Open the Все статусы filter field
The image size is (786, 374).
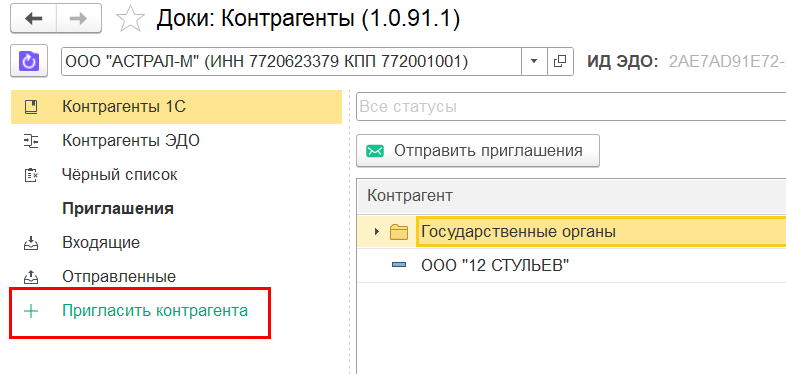(x=571, y=107)
